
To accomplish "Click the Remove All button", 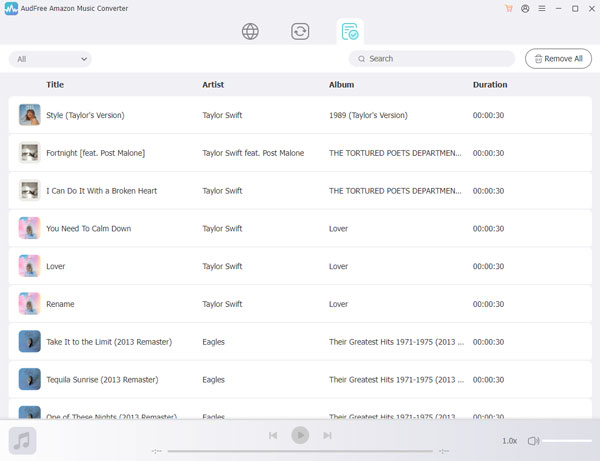I will (558, 59).
